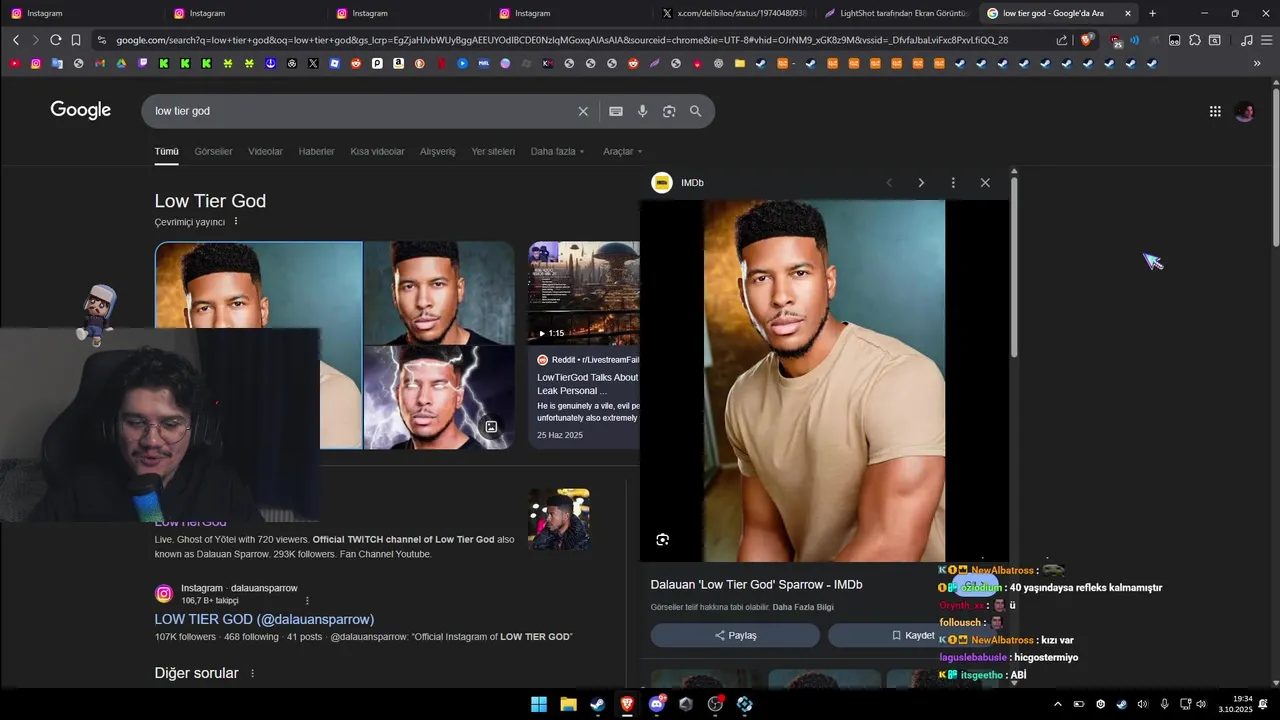This screenshot has height=720, width=1280.
Task: Click the Google search text field
Action: click(360, 111)
